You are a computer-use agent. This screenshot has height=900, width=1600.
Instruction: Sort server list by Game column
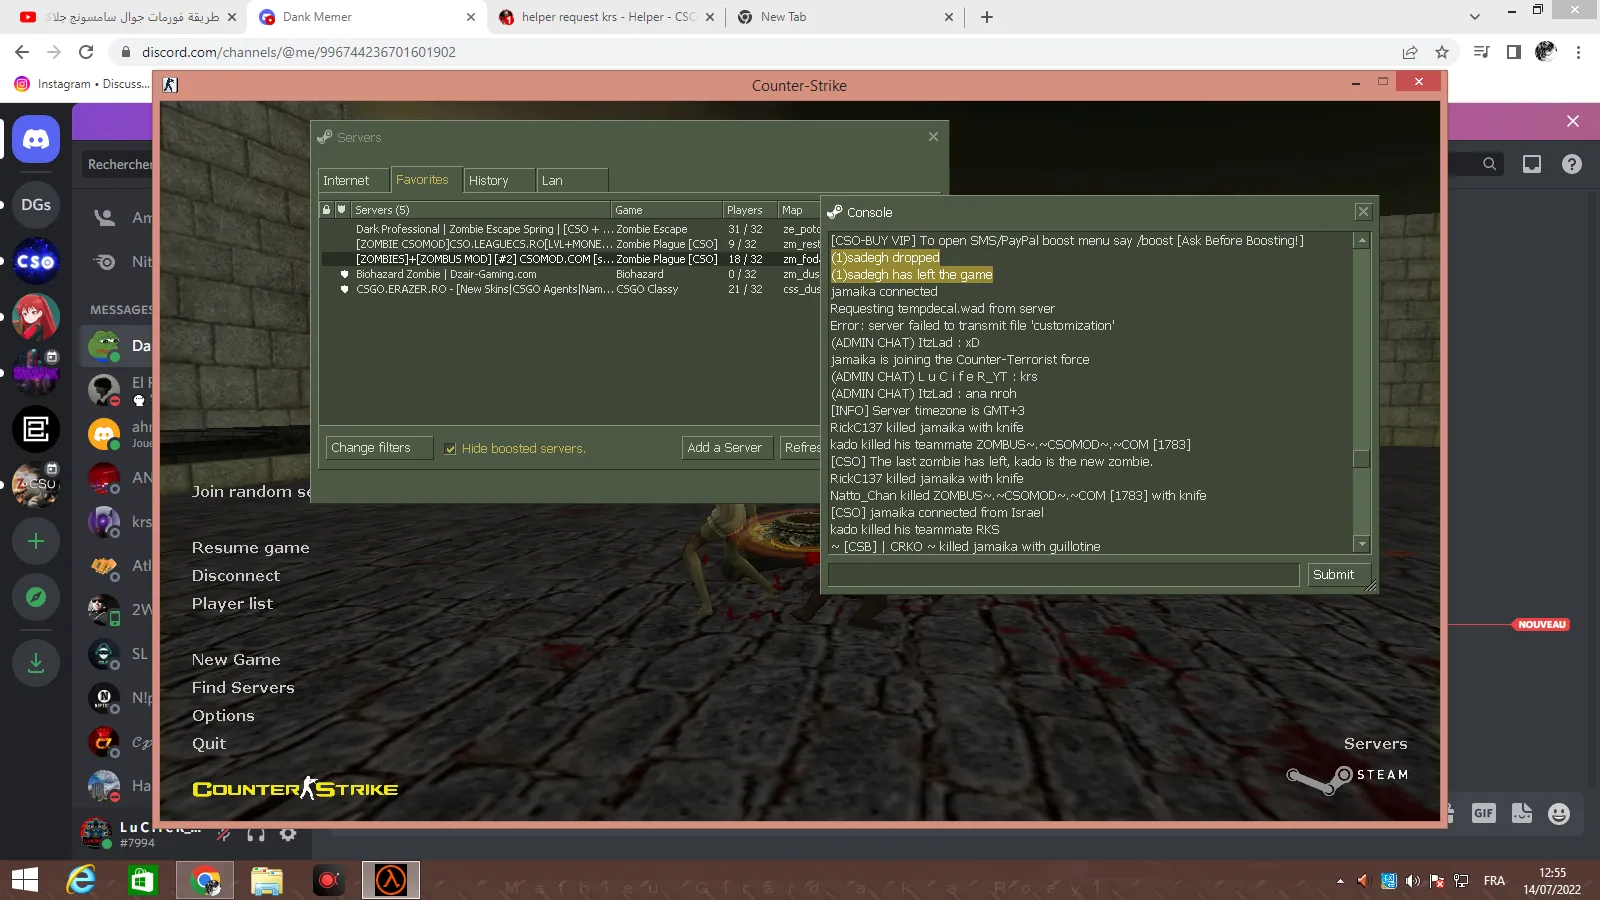pos(667,210)
